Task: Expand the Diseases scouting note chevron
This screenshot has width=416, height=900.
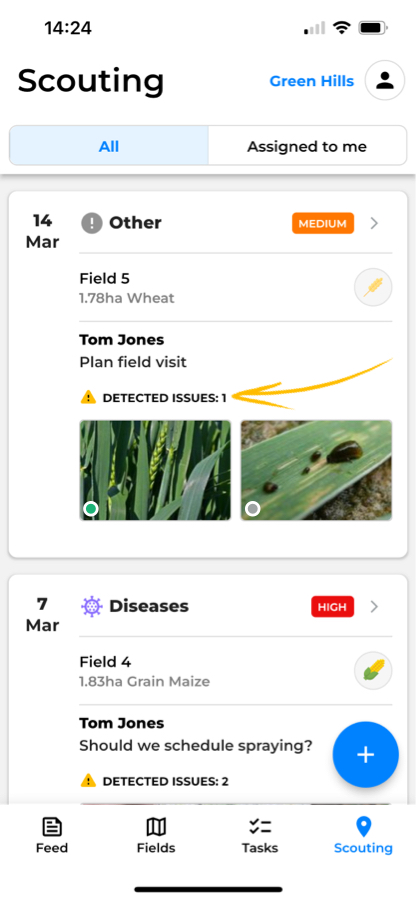Action: (374, 606)
